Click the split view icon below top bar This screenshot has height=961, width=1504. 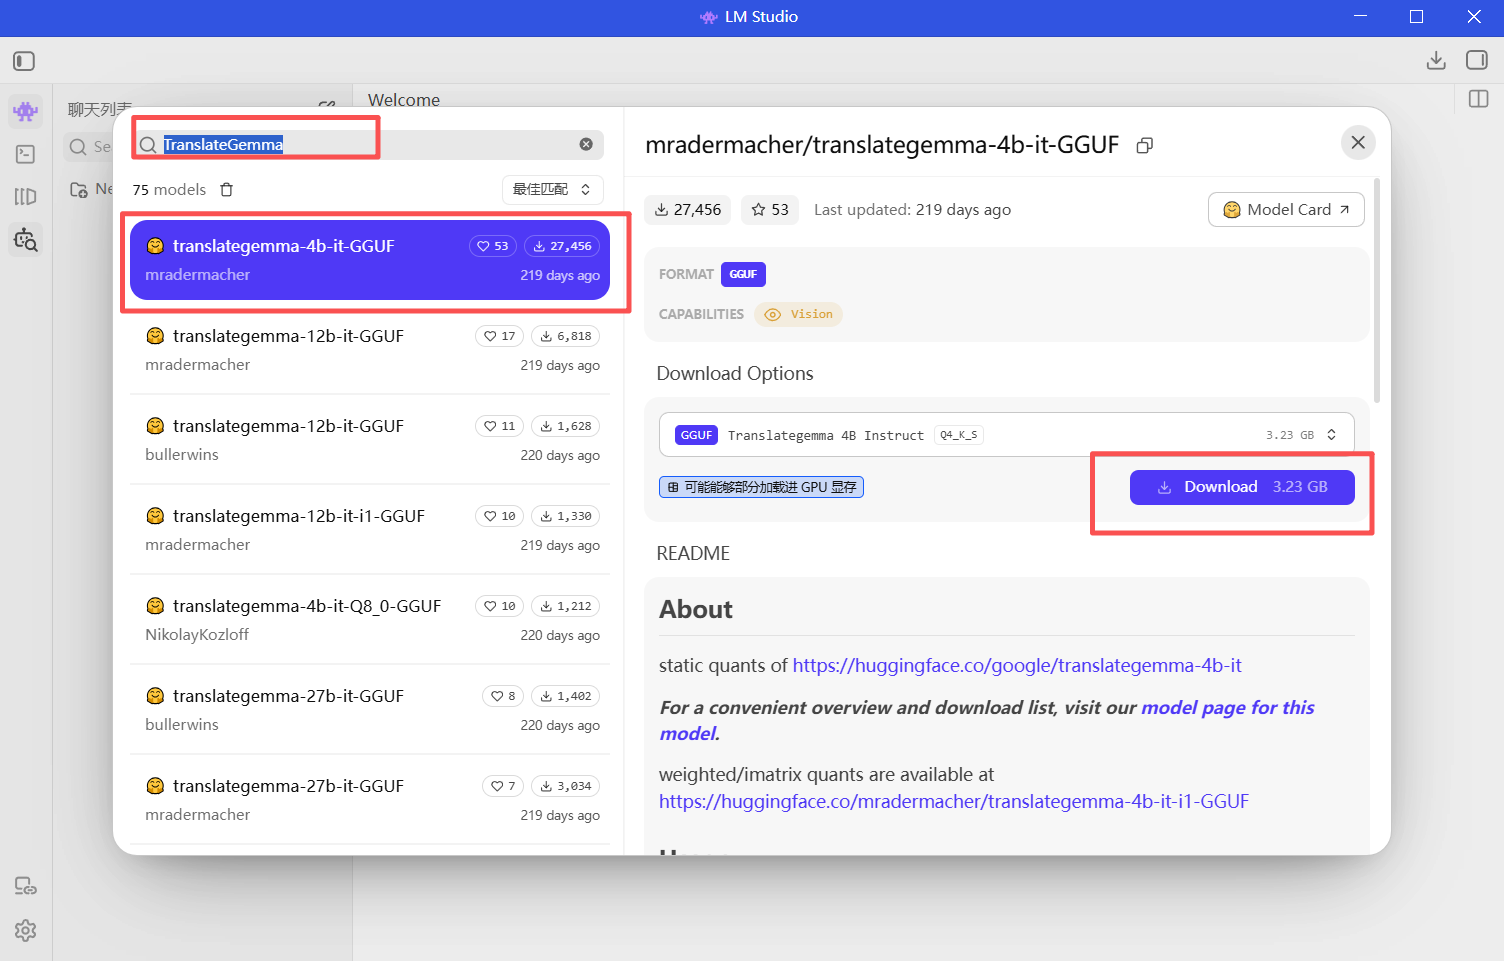tap(1479, 99)
